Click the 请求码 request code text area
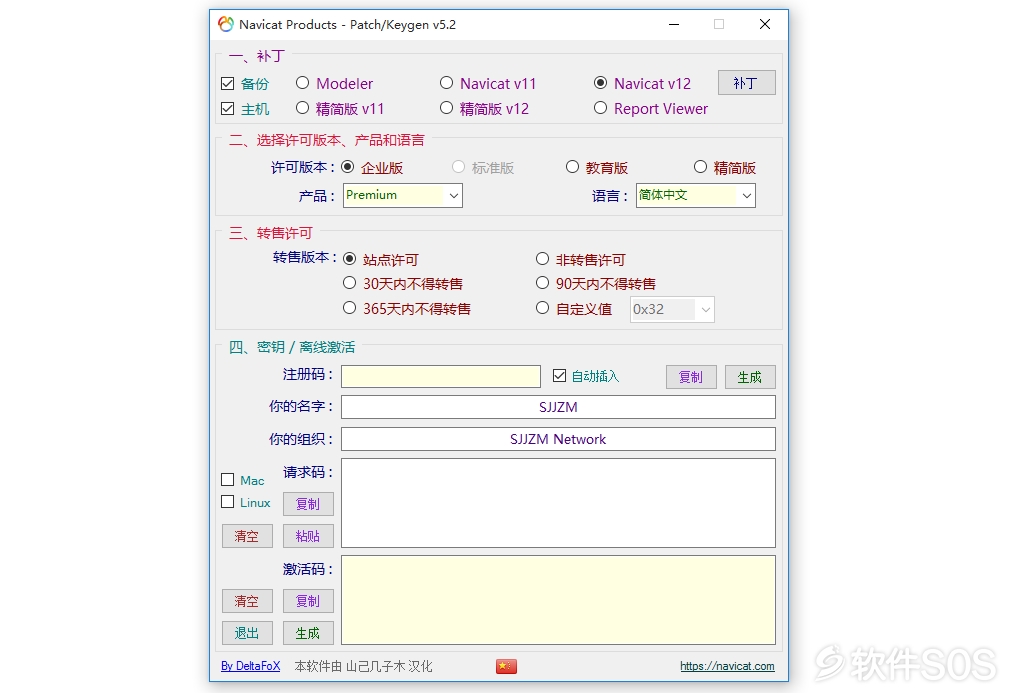 coord(558,503)
